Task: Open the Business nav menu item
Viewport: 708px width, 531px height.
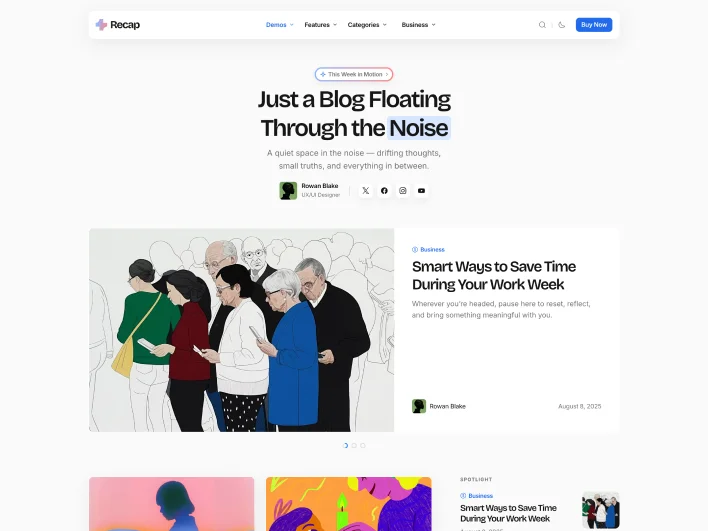Action: coord(419,25)
